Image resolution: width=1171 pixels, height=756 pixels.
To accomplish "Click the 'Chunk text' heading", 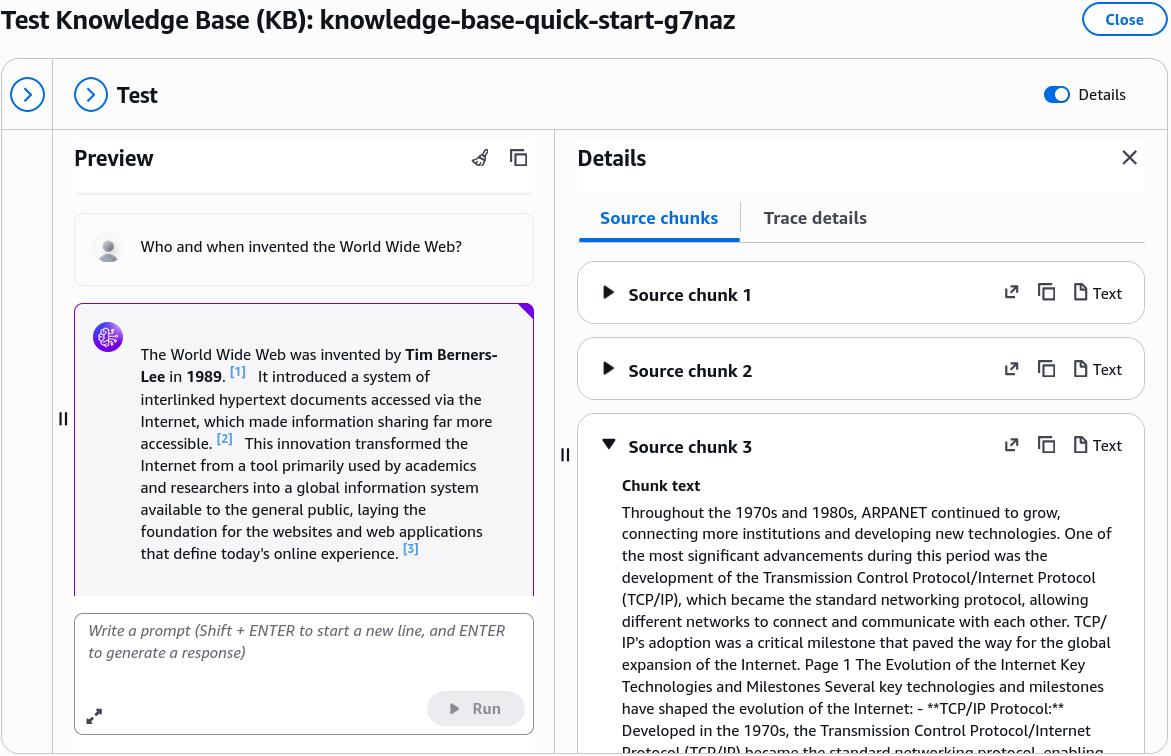I will coord(661,486).
